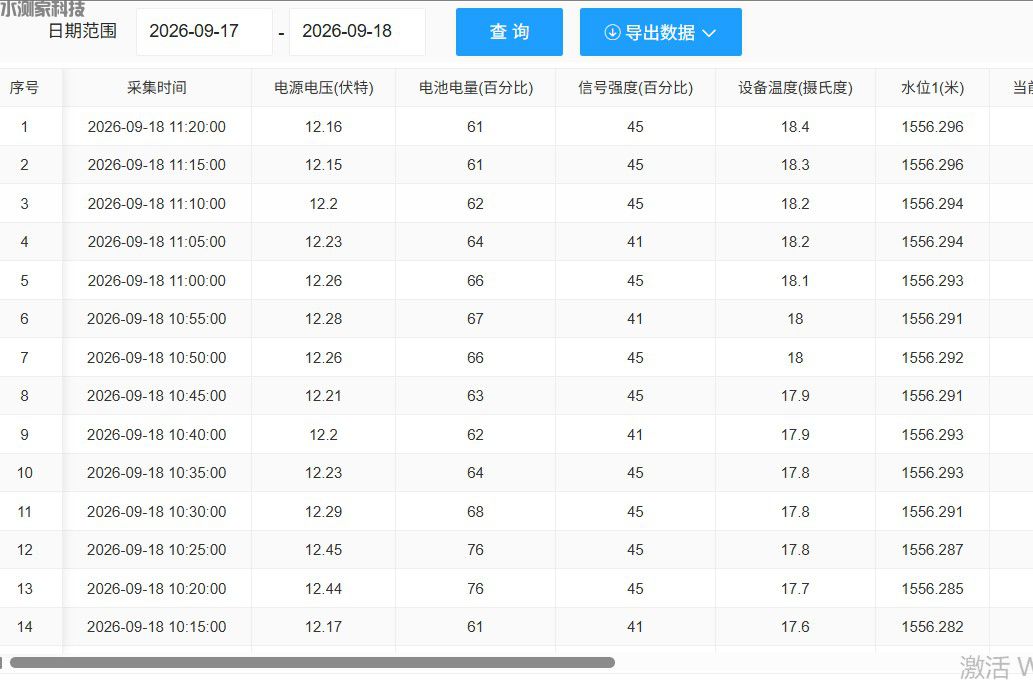Click water level 1556.285 in row 13
The width and height of the screenshot is (1033, 684).
(x=932, y=589)
